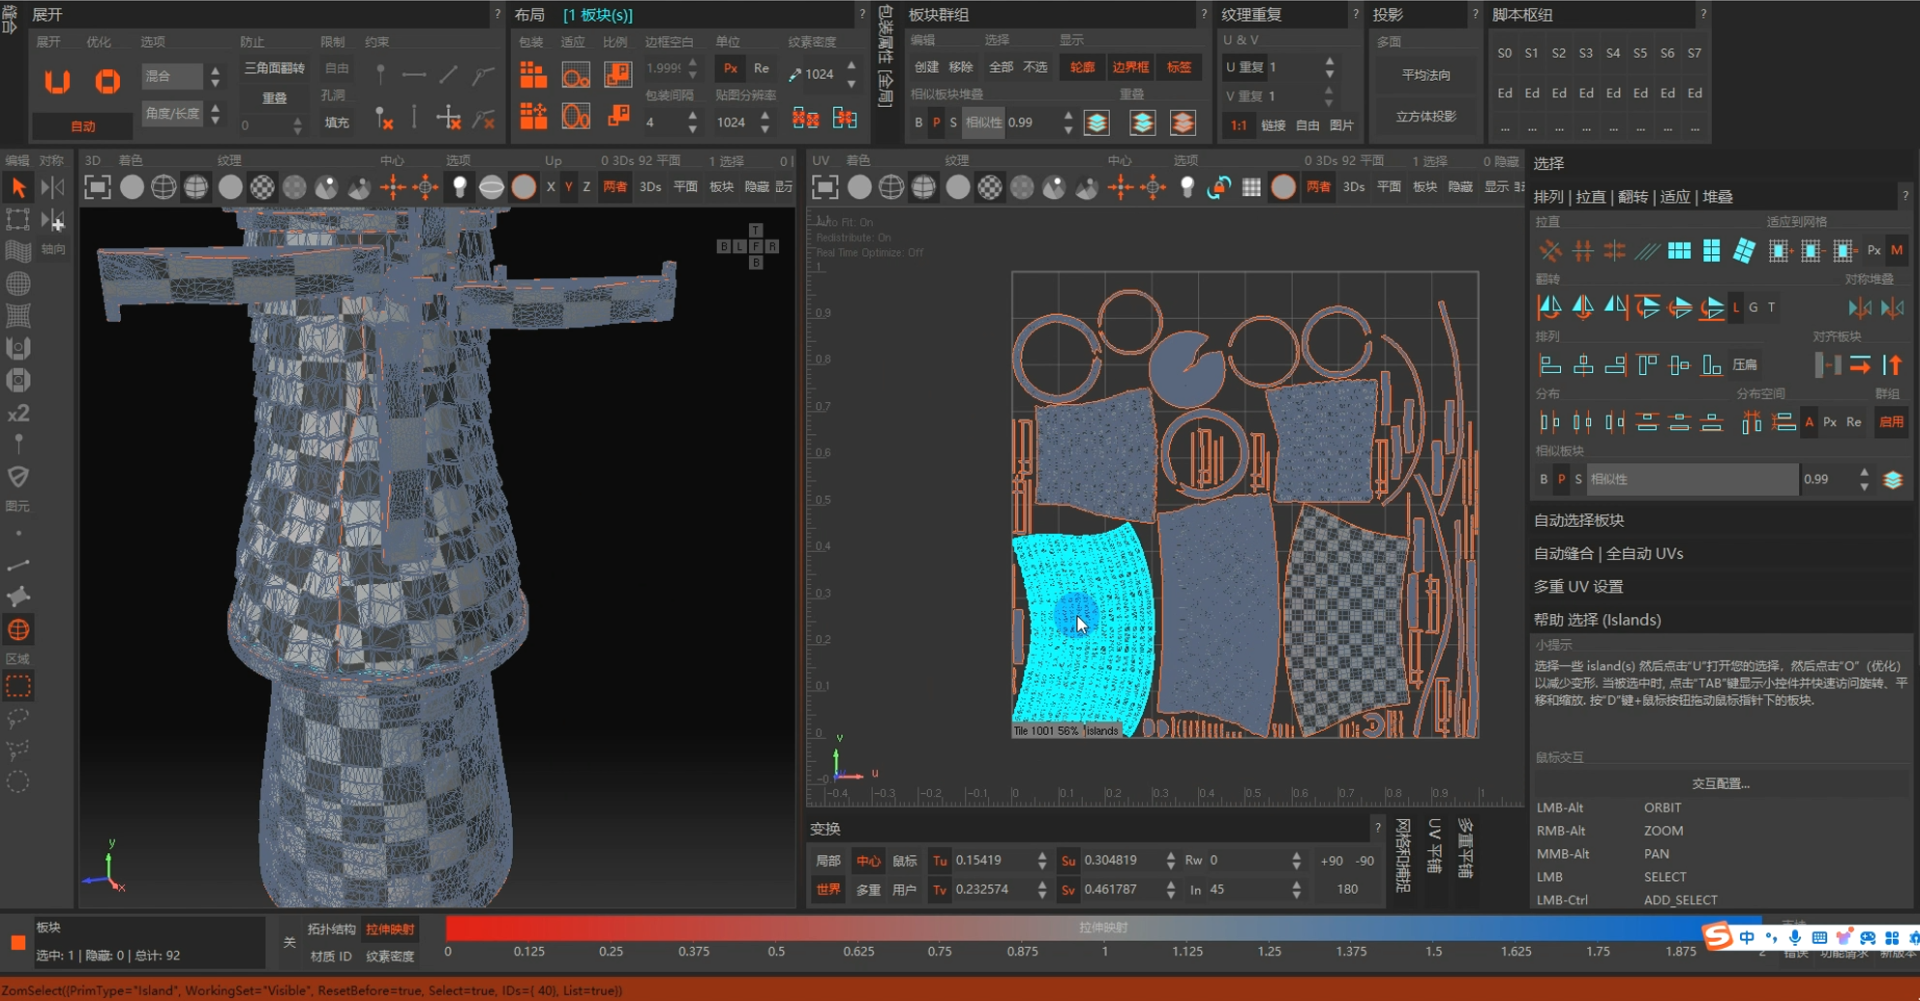1920x1001 pixels.
Task: Toggle the 启用 button under 群组
Action: (x=1891, y=422)
